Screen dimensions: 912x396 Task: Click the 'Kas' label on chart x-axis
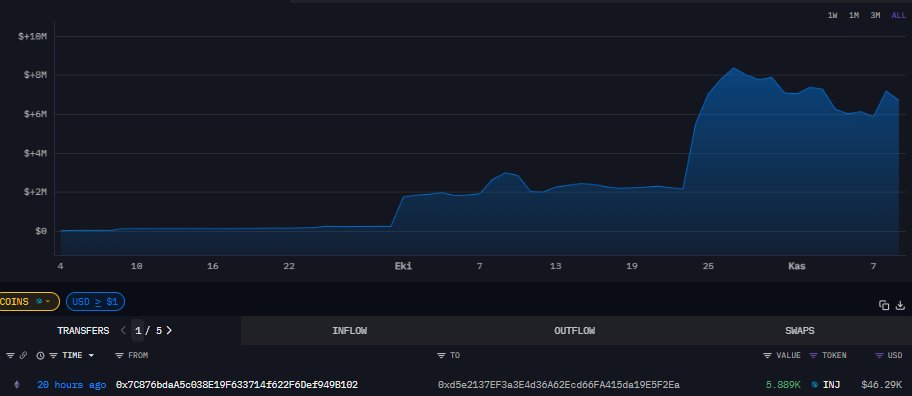pyautogui.click(x=797, y=266)
